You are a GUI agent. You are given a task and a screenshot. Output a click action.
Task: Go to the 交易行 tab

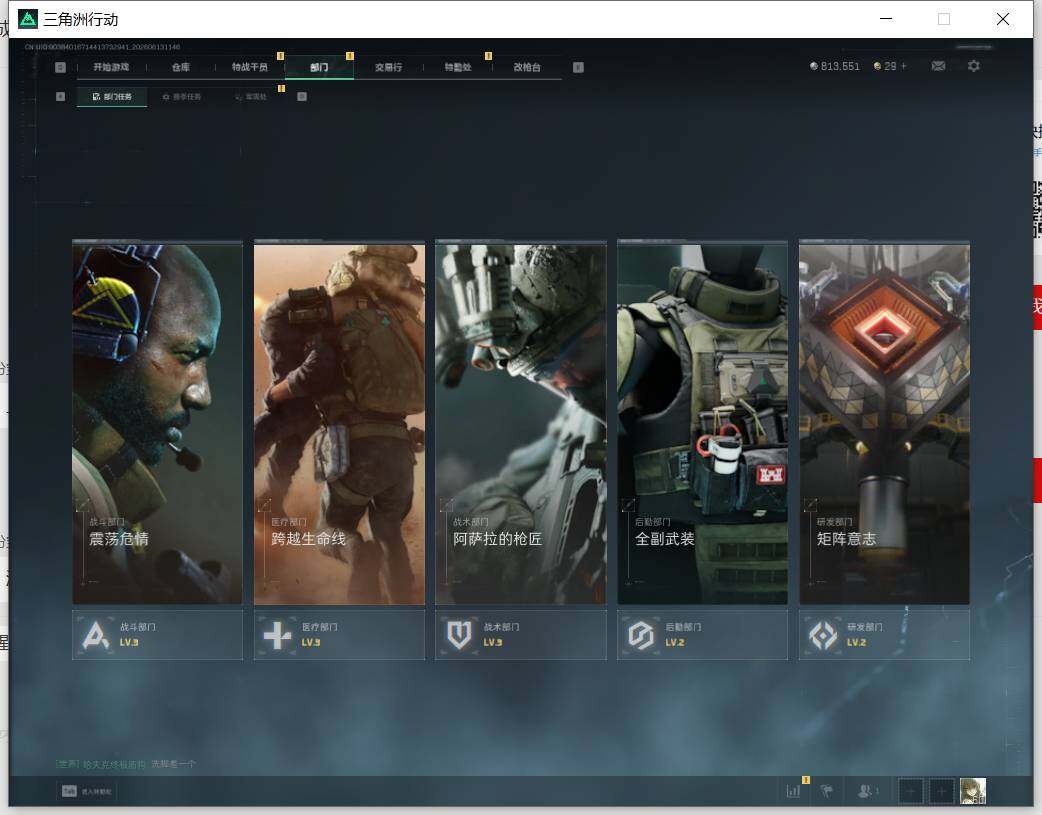click(388, 67)
